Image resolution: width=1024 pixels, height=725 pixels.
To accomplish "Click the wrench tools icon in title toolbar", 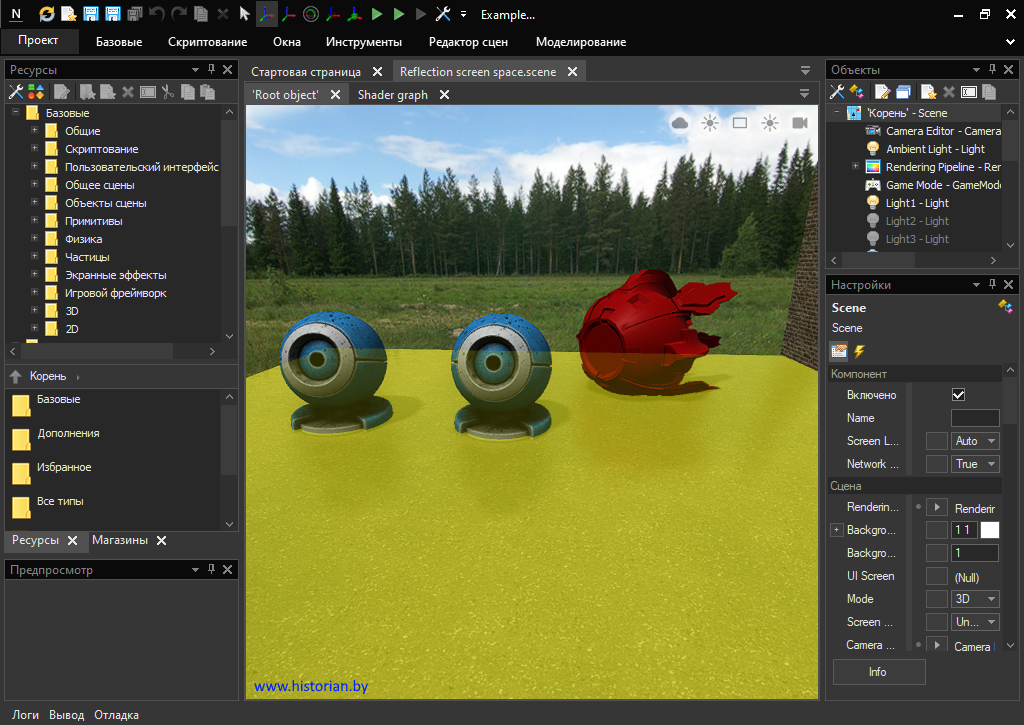I will point(443,14).
